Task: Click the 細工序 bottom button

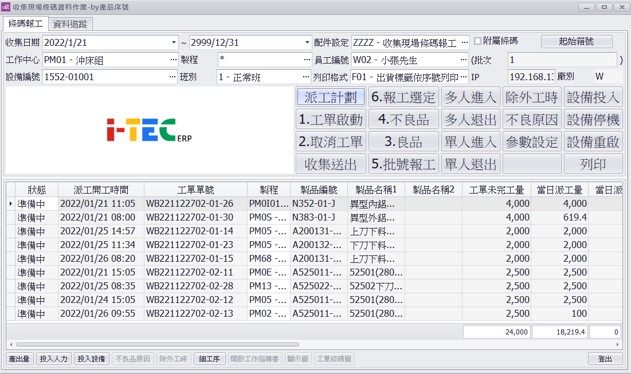Action: (210, 359)
